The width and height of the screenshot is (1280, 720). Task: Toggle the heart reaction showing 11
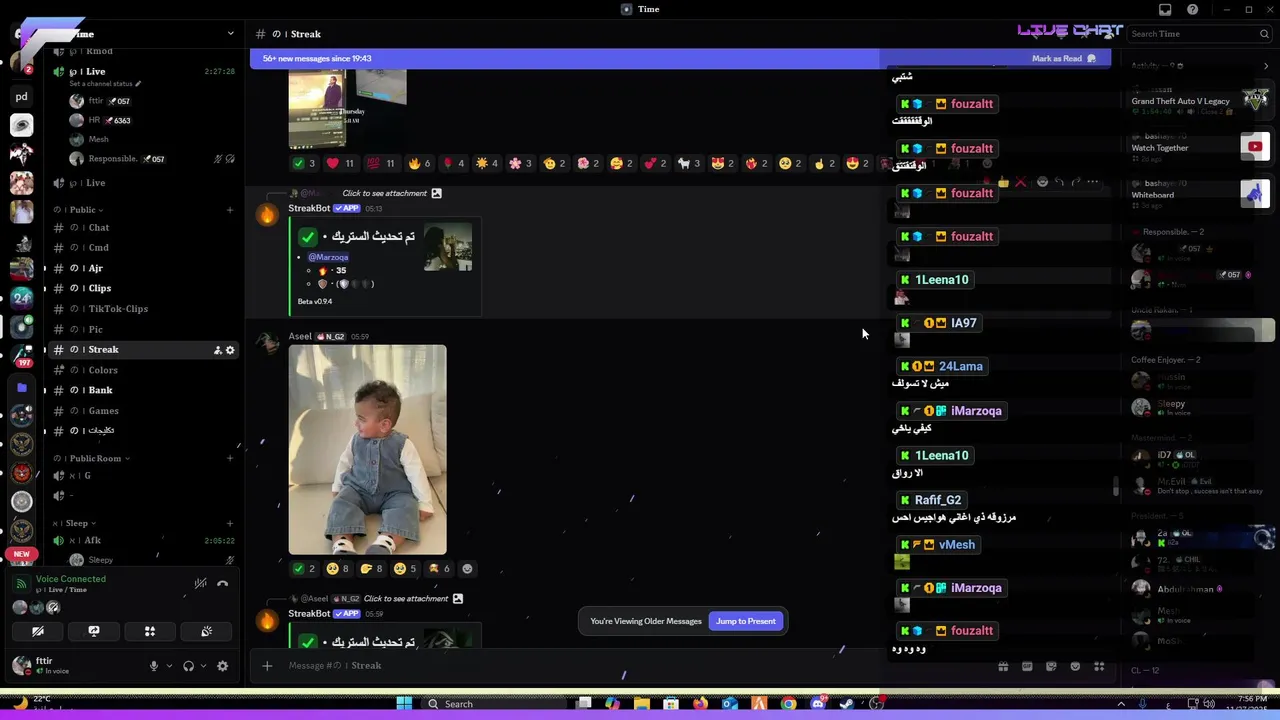[340, 163]
